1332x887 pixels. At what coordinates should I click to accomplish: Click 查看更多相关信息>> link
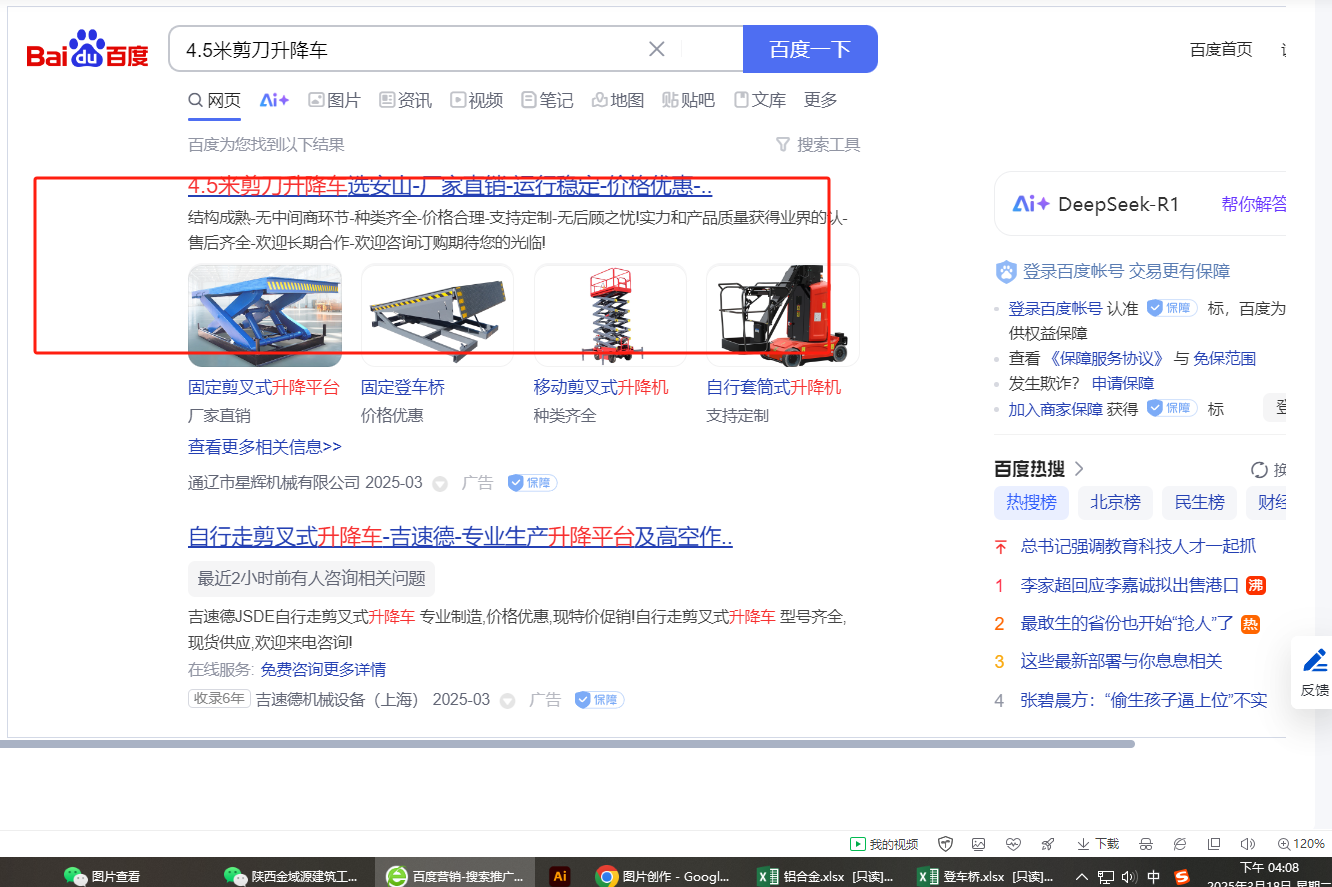click(265, 447)
